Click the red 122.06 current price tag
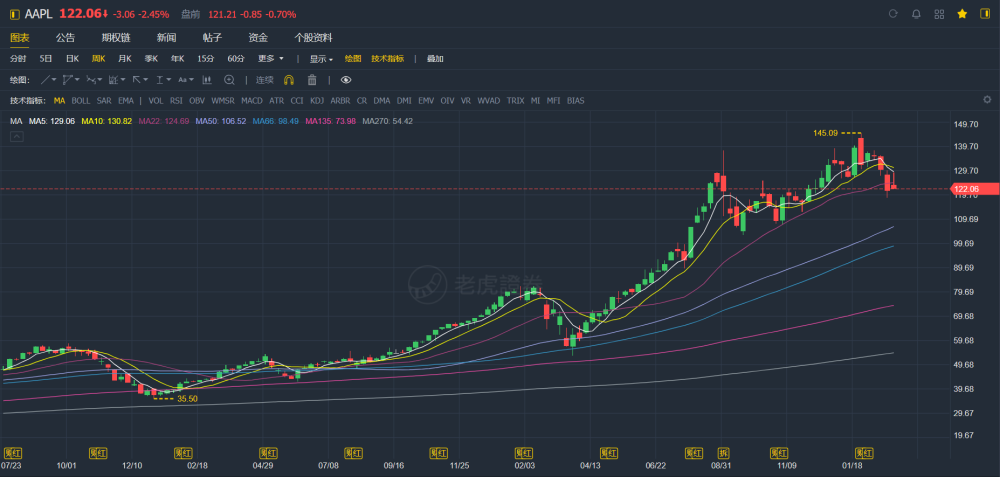The width and height of the screenshot is (1000, 477). [x=975, y=188]
